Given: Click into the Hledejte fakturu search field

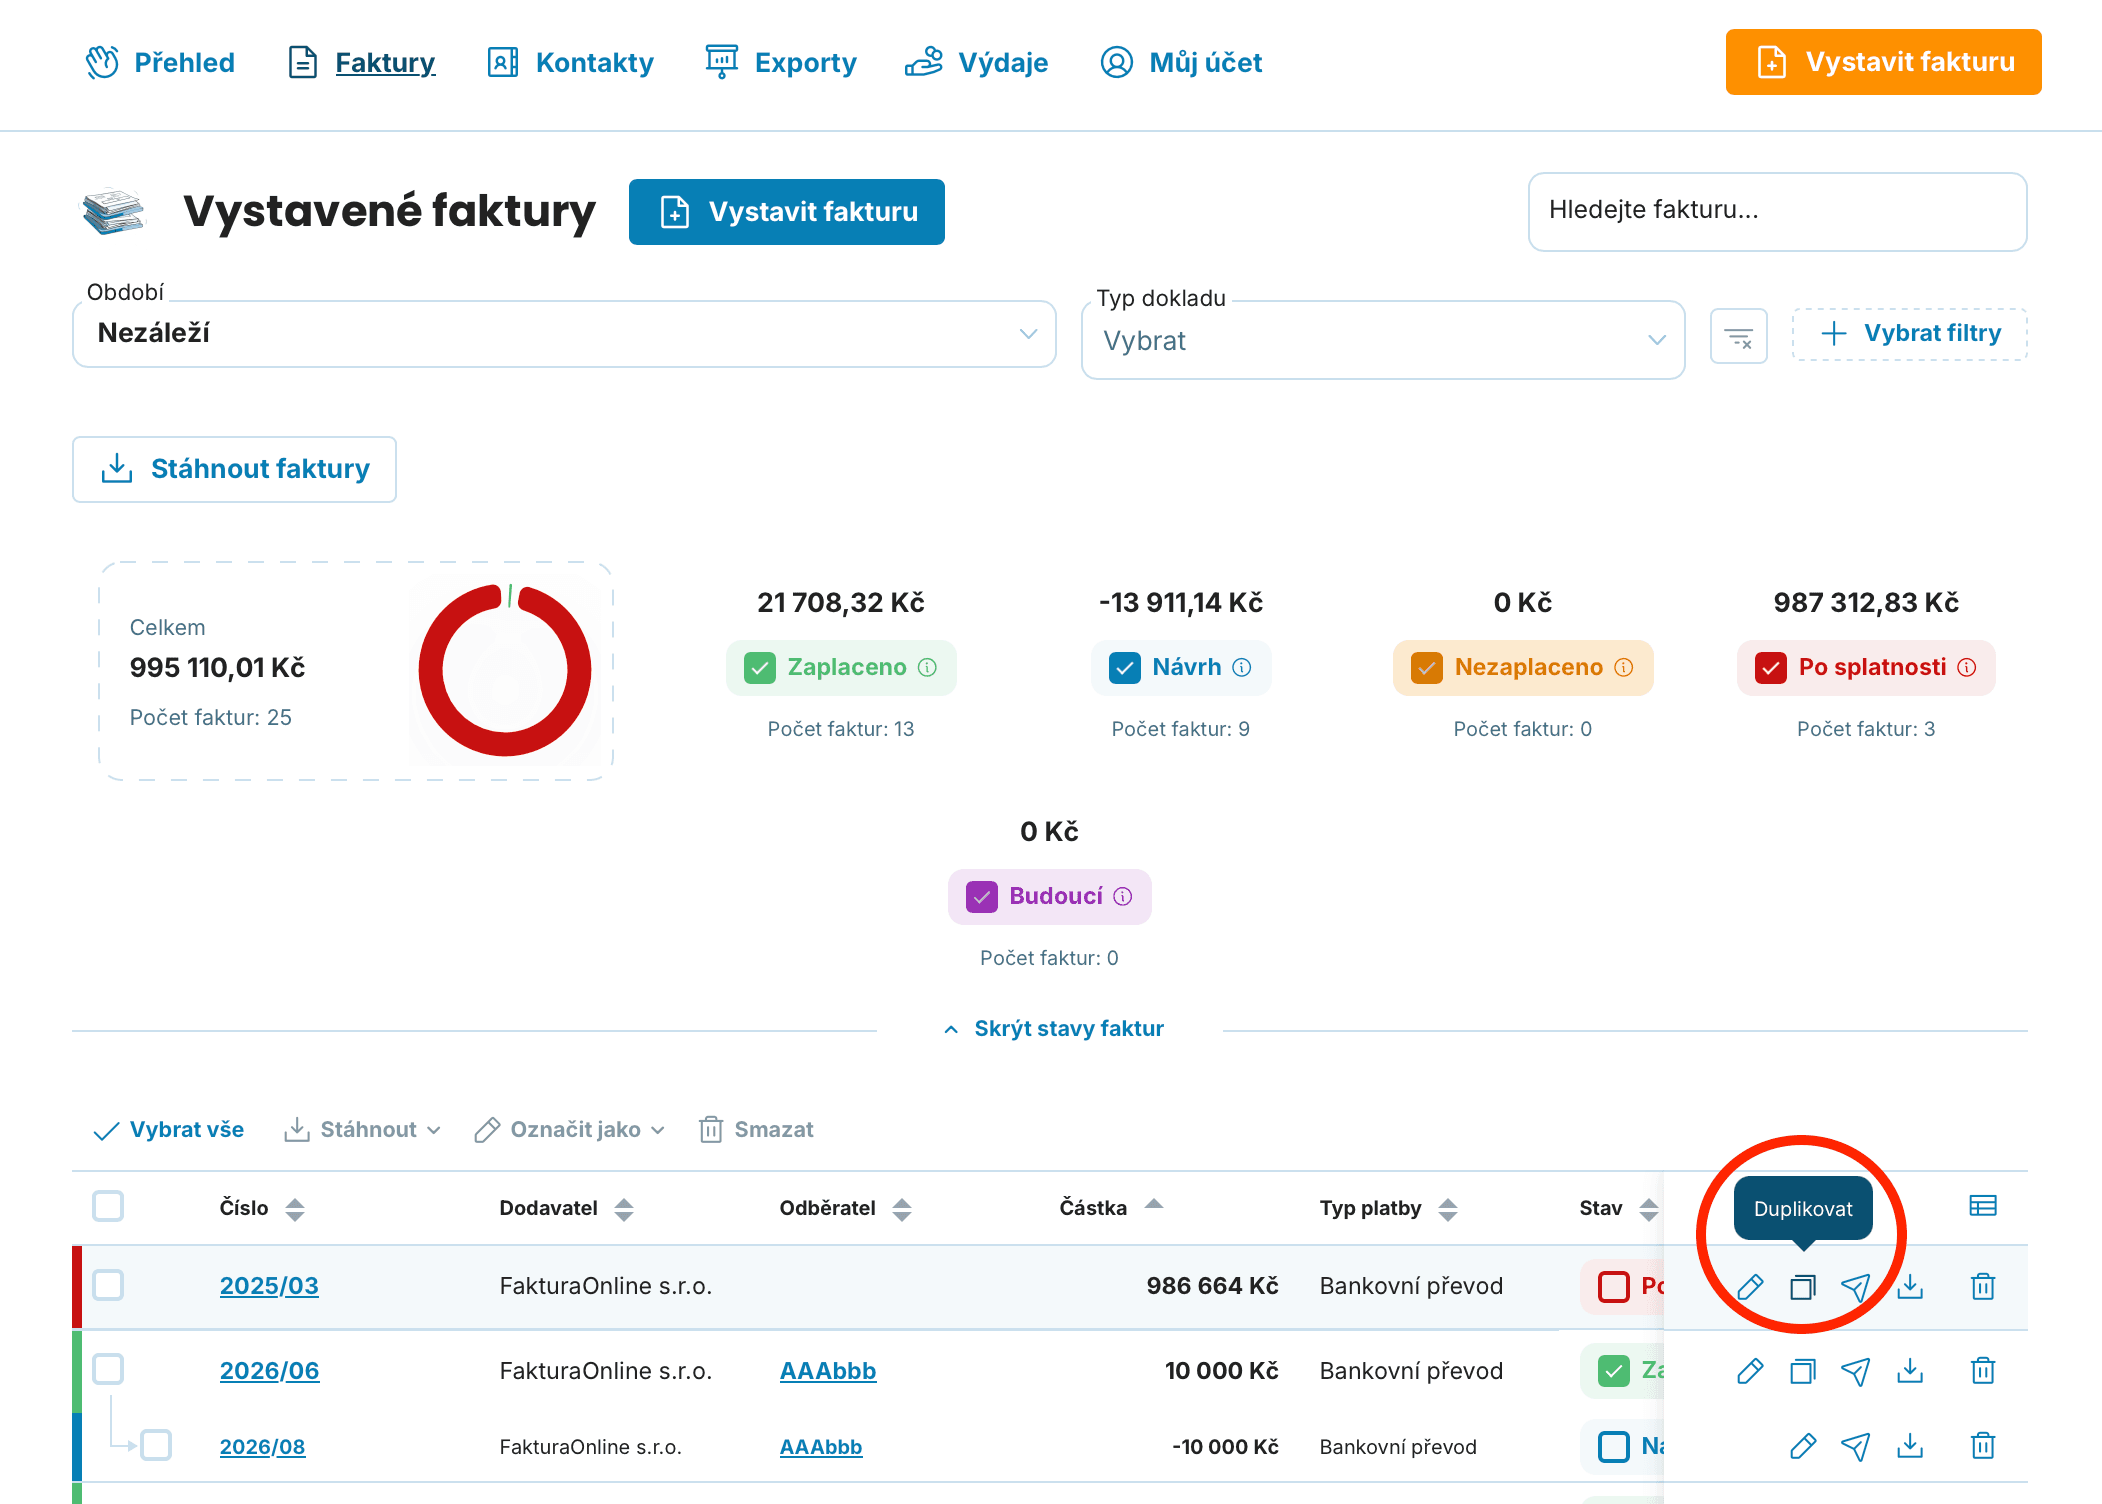Looking at the screenshot, I should tap(1777, 211).
